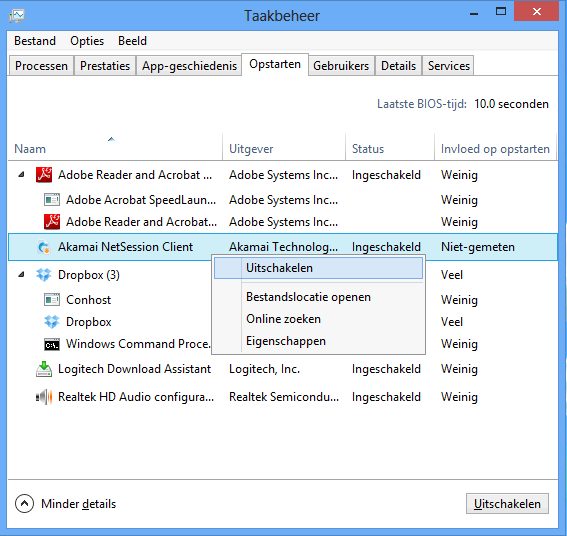This screenshot has width=567, height=536.
Task: Select the Opstarten tab
Action: tap(275, 64)
